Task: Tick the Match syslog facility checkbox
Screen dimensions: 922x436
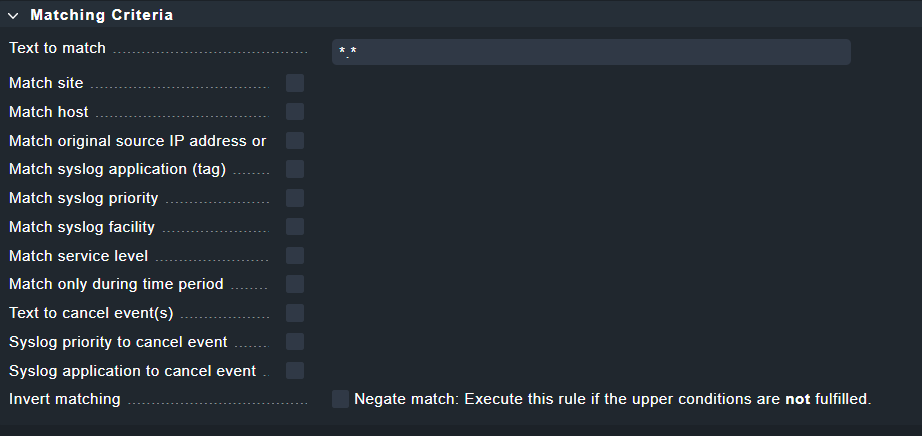Action: click(x=295, y=227)
